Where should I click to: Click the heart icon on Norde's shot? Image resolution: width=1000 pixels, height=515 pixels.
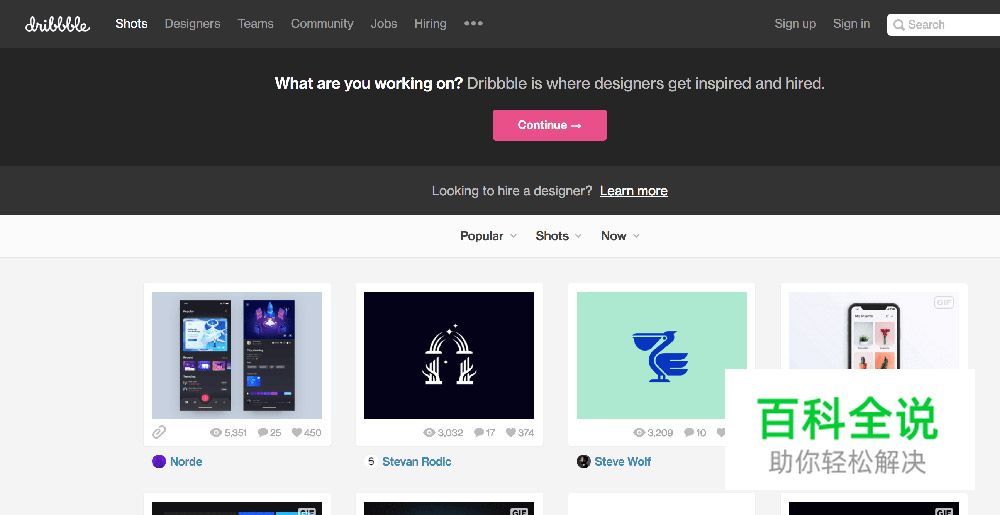click(x=296, y=433)
